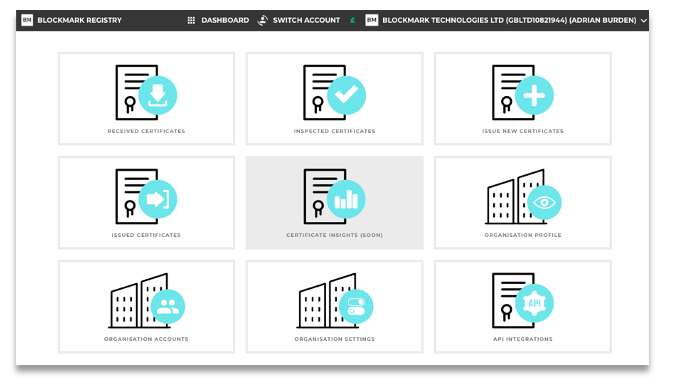The height and width of the screenshot is (384, 674).
Task: Open the Blockmark Technologies Ltd account menu
Action: [x=509, y=20]
